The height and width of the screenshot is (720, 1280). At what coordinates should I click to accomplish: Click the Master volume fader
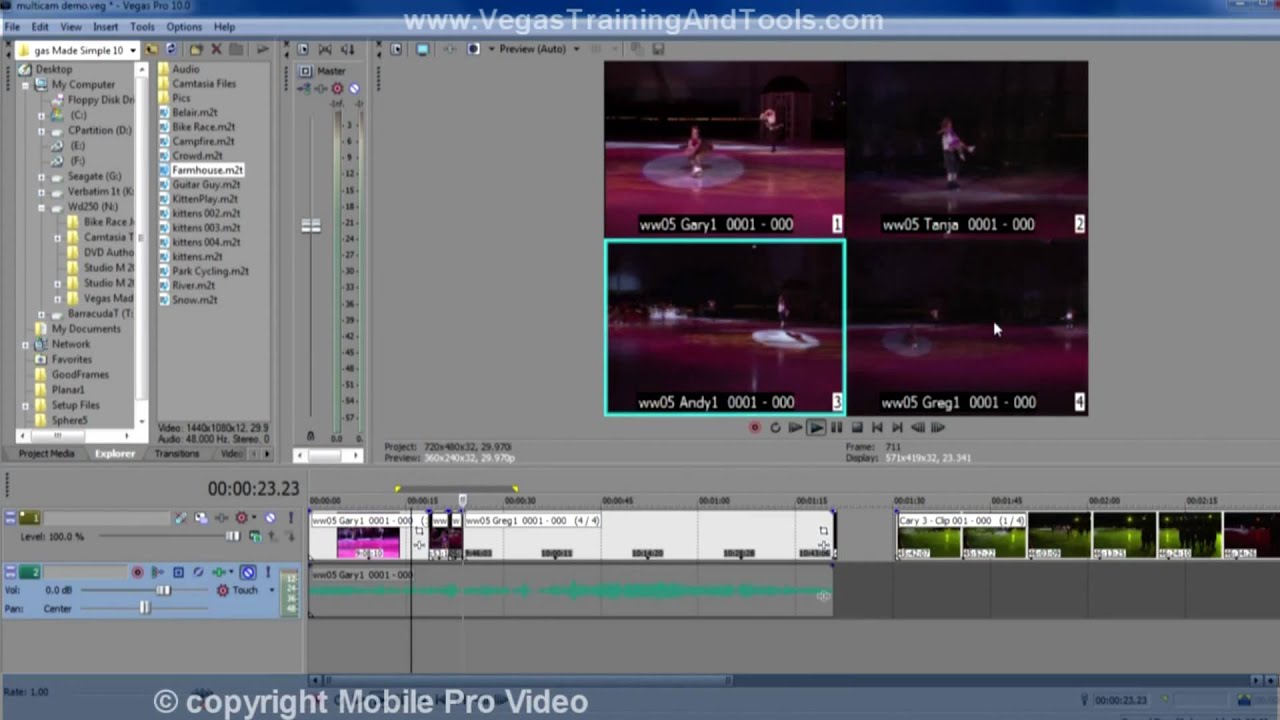[x=311, y=226]
